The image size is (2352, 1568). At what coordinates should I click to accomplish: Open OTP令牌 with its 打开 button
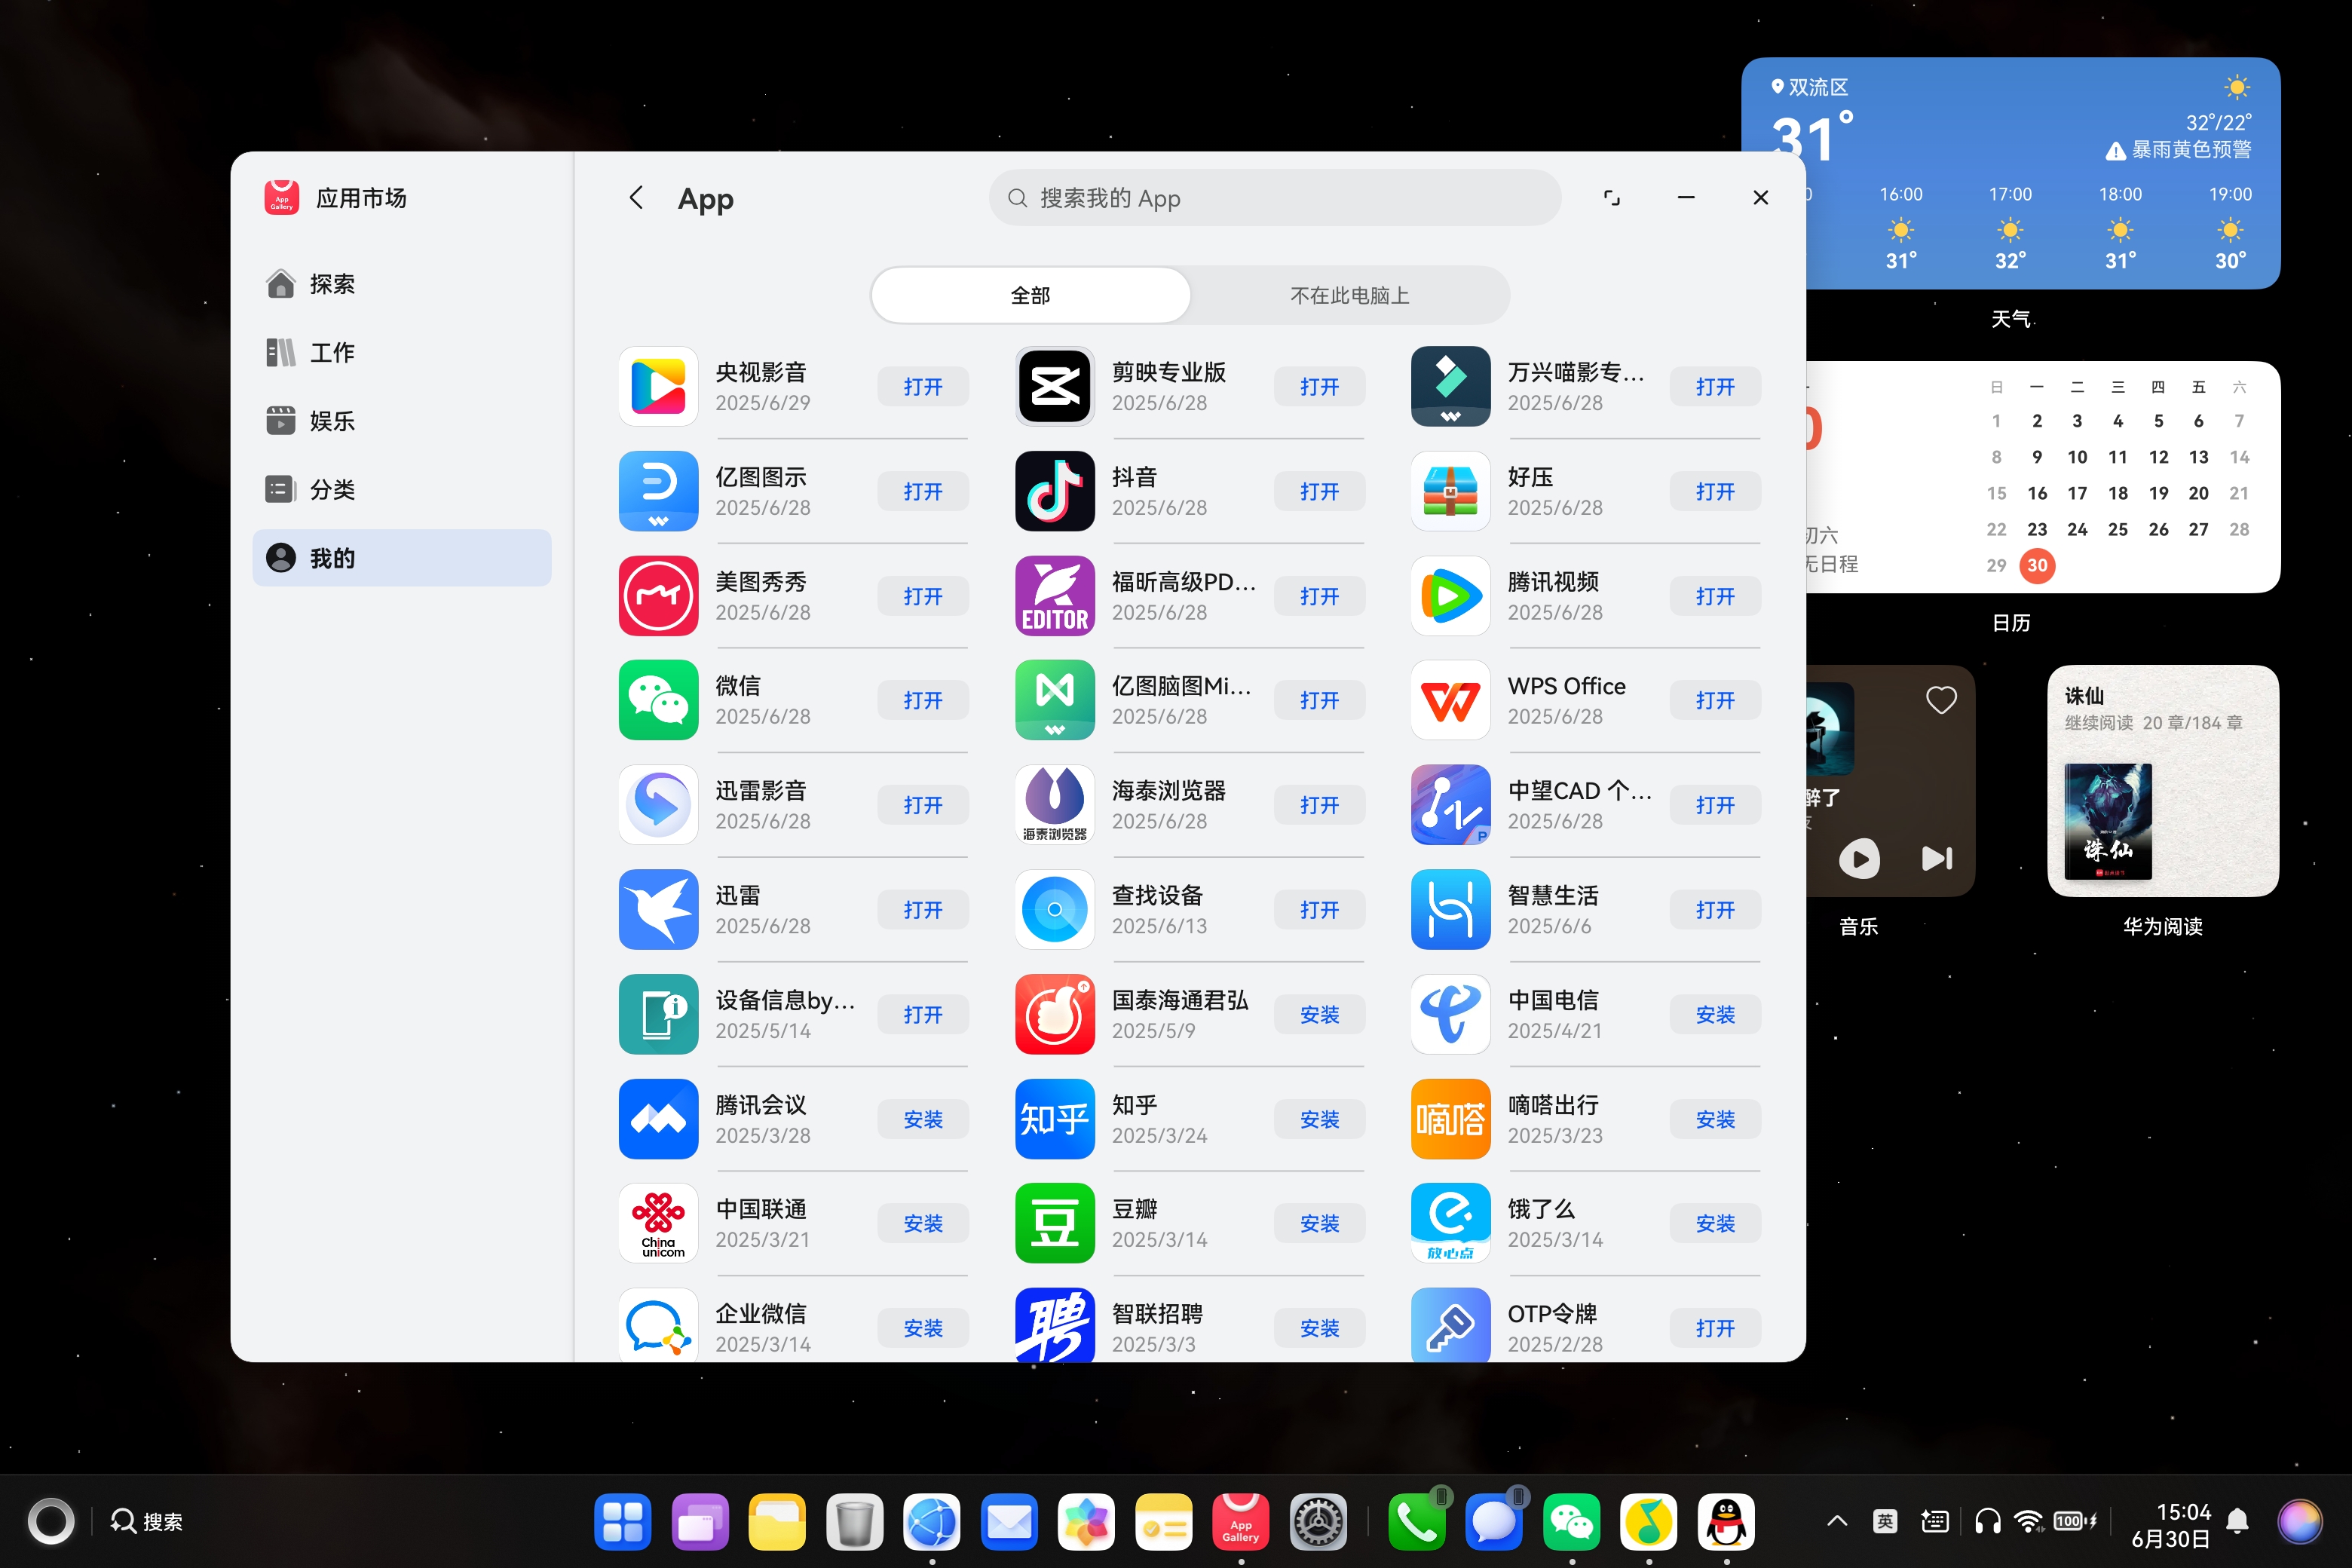[x=1715, y=1328]
